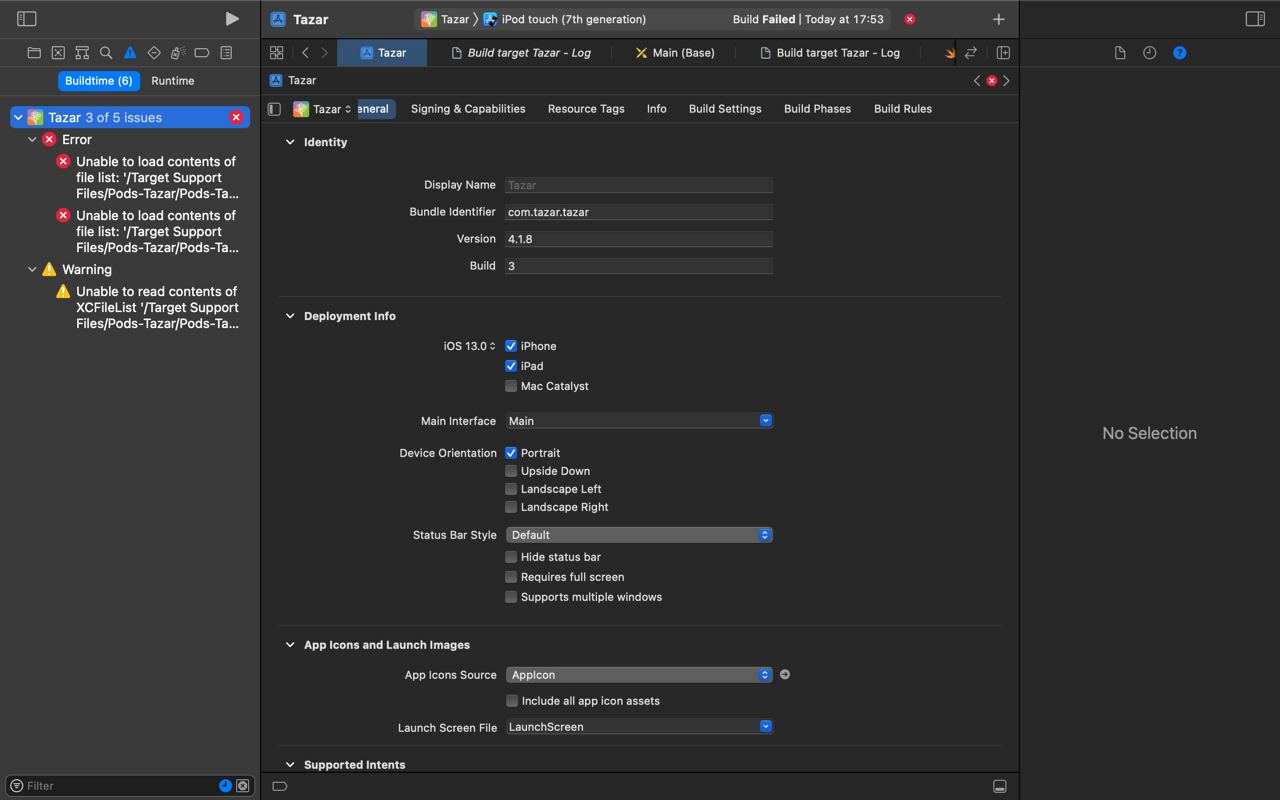Viewport: 1280px width, 800px height.
Task: Toggle code review swap arrows
Action: pos(970,53)
